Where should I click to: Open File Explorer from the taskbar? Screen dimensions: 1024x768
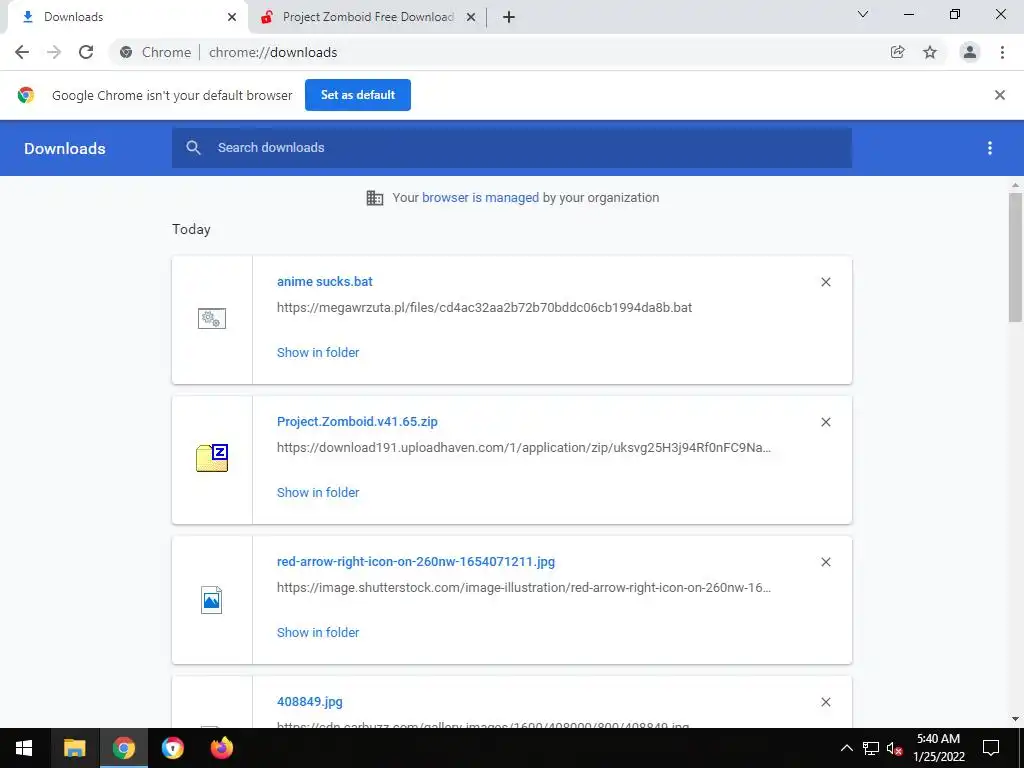(x=74, y=748)
